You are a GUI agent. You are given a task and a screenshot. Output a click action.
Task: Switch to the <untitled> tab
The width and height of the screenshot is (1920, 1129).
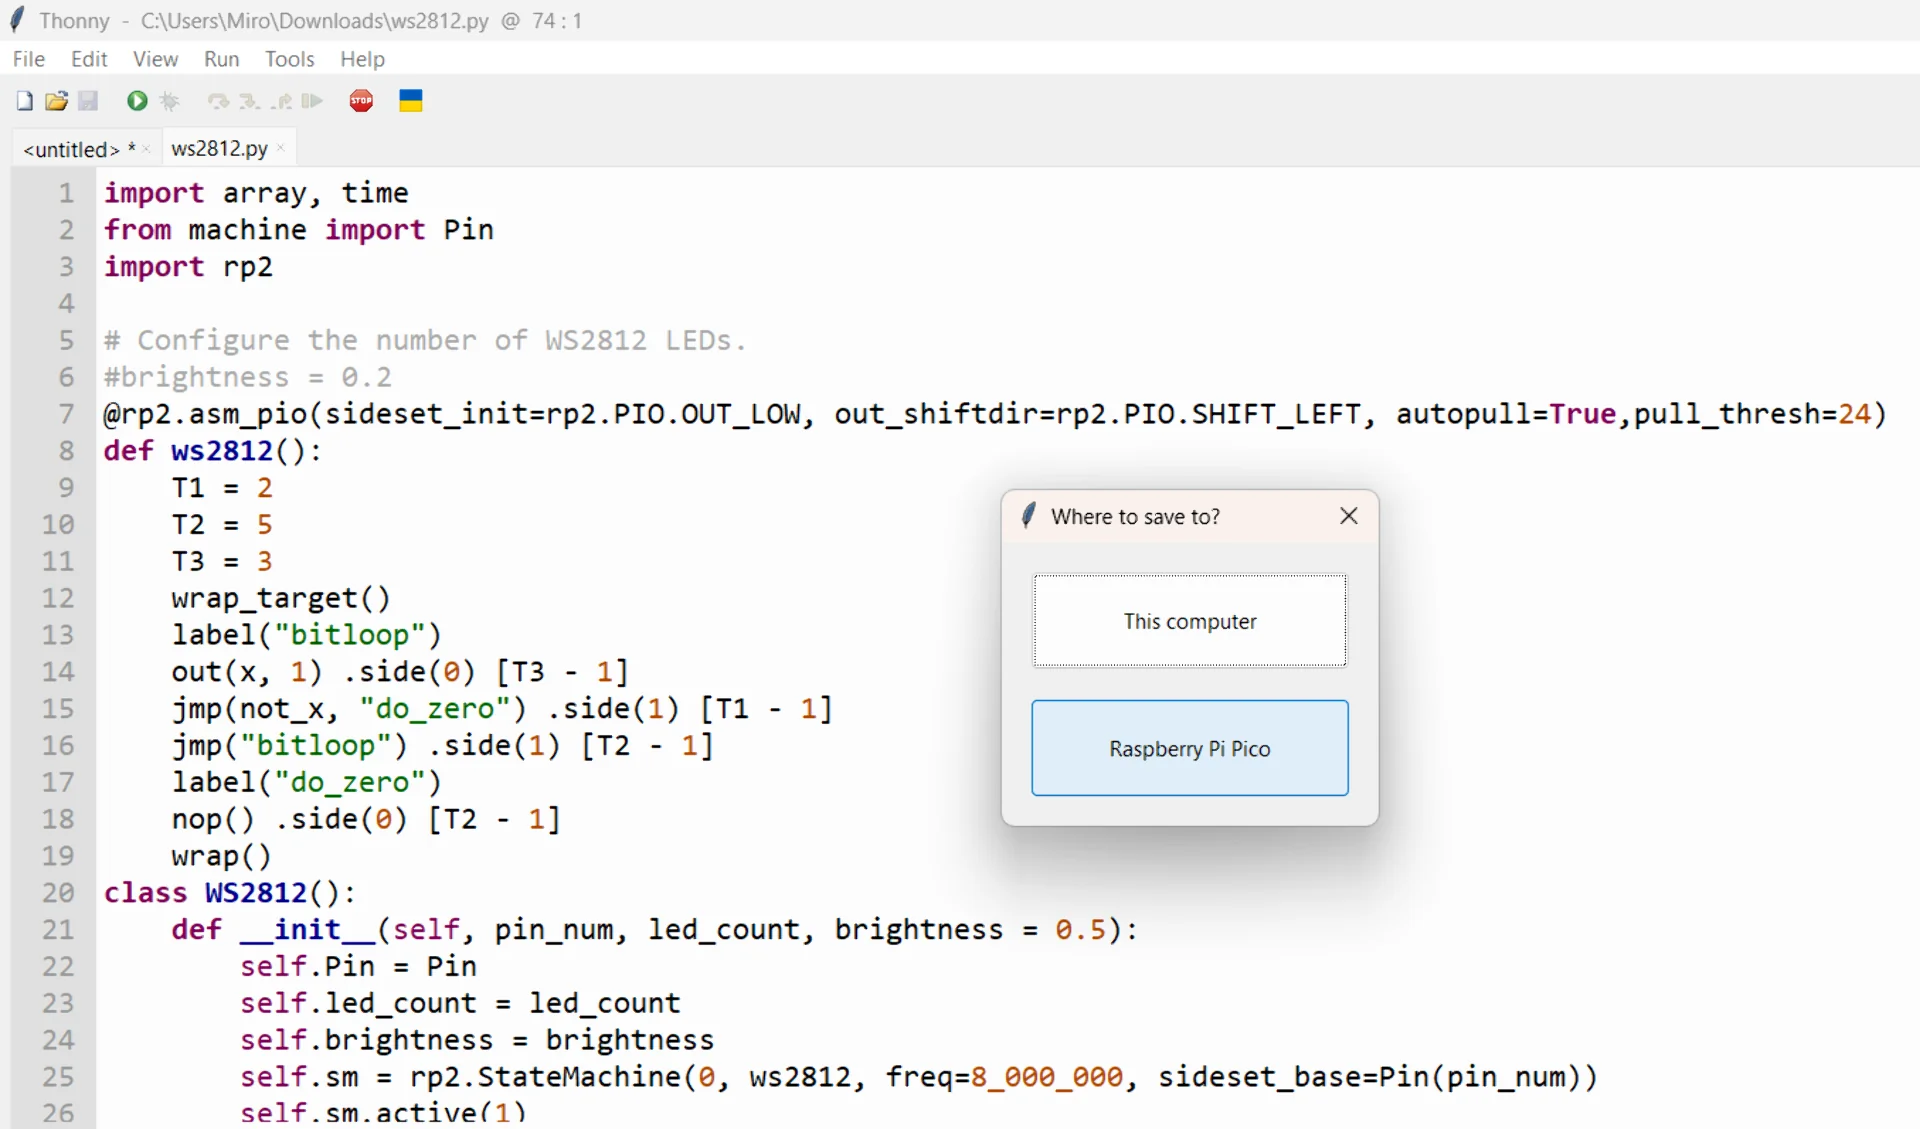pos(71,149)
